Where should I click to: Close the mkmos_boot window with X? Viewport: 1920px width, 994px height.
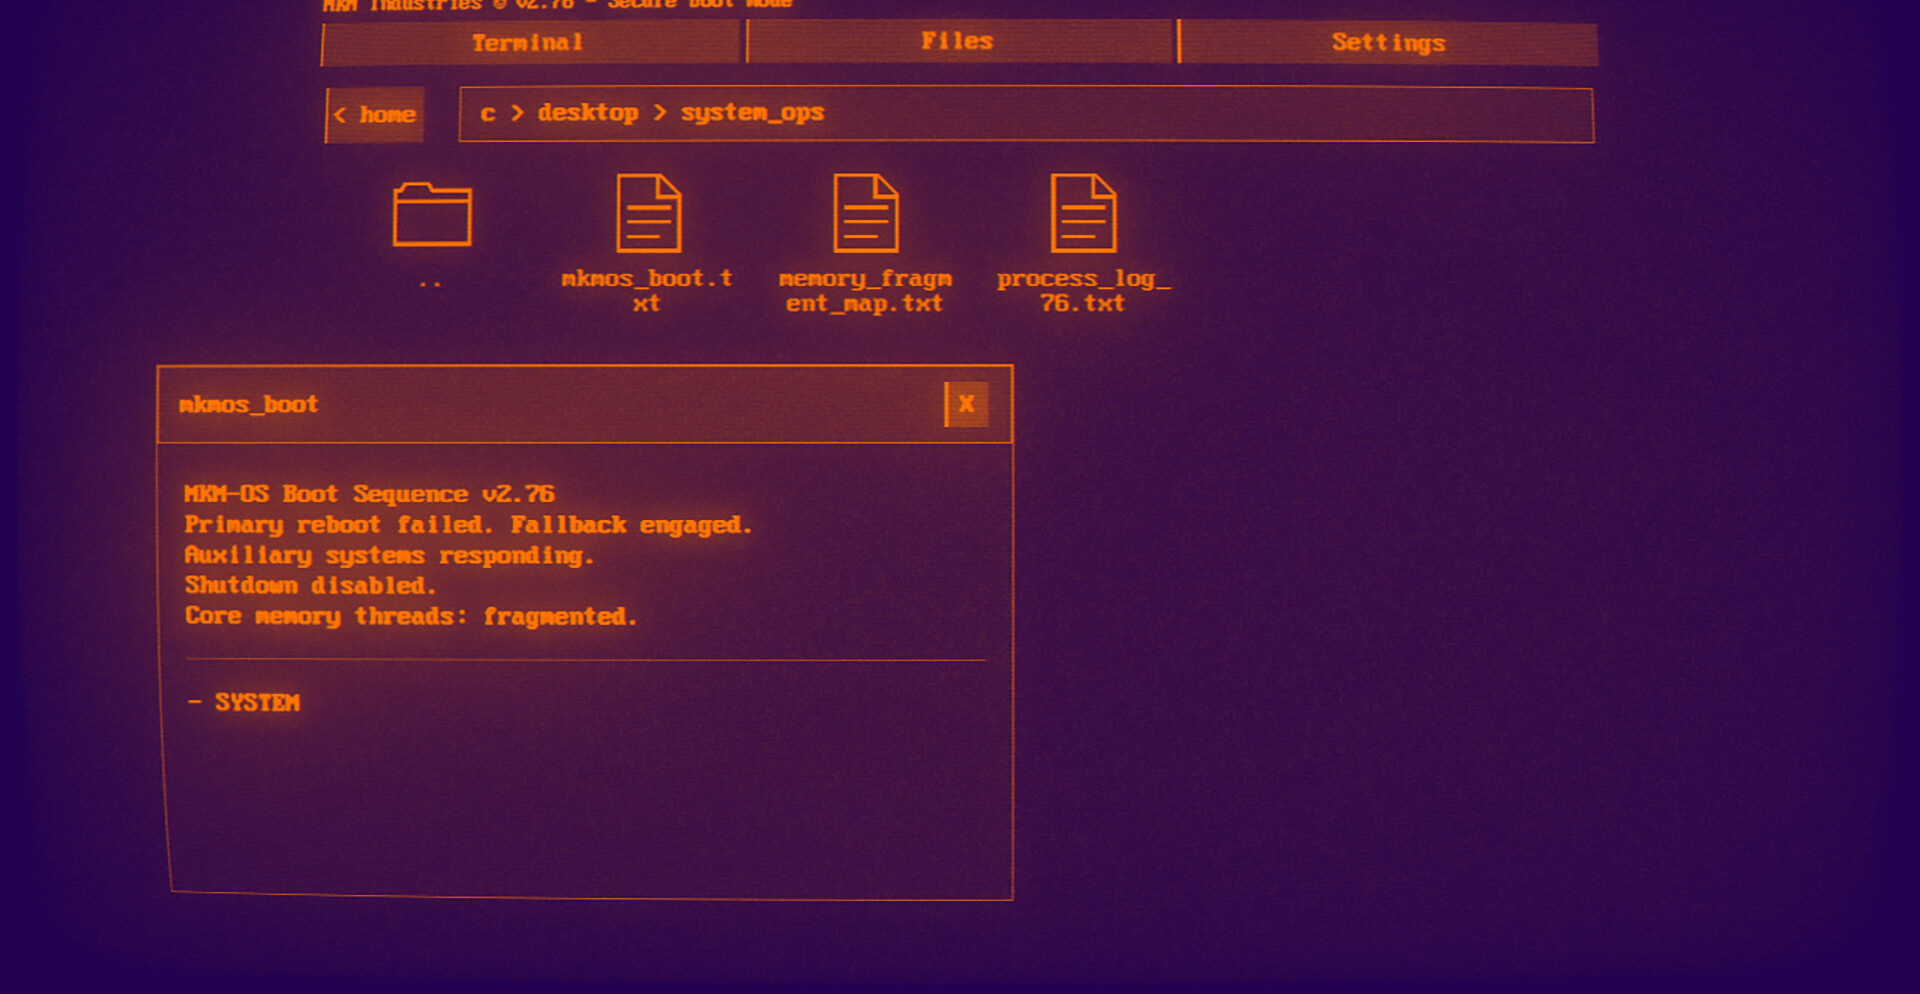pyautogui.click(x=966, y=404)
